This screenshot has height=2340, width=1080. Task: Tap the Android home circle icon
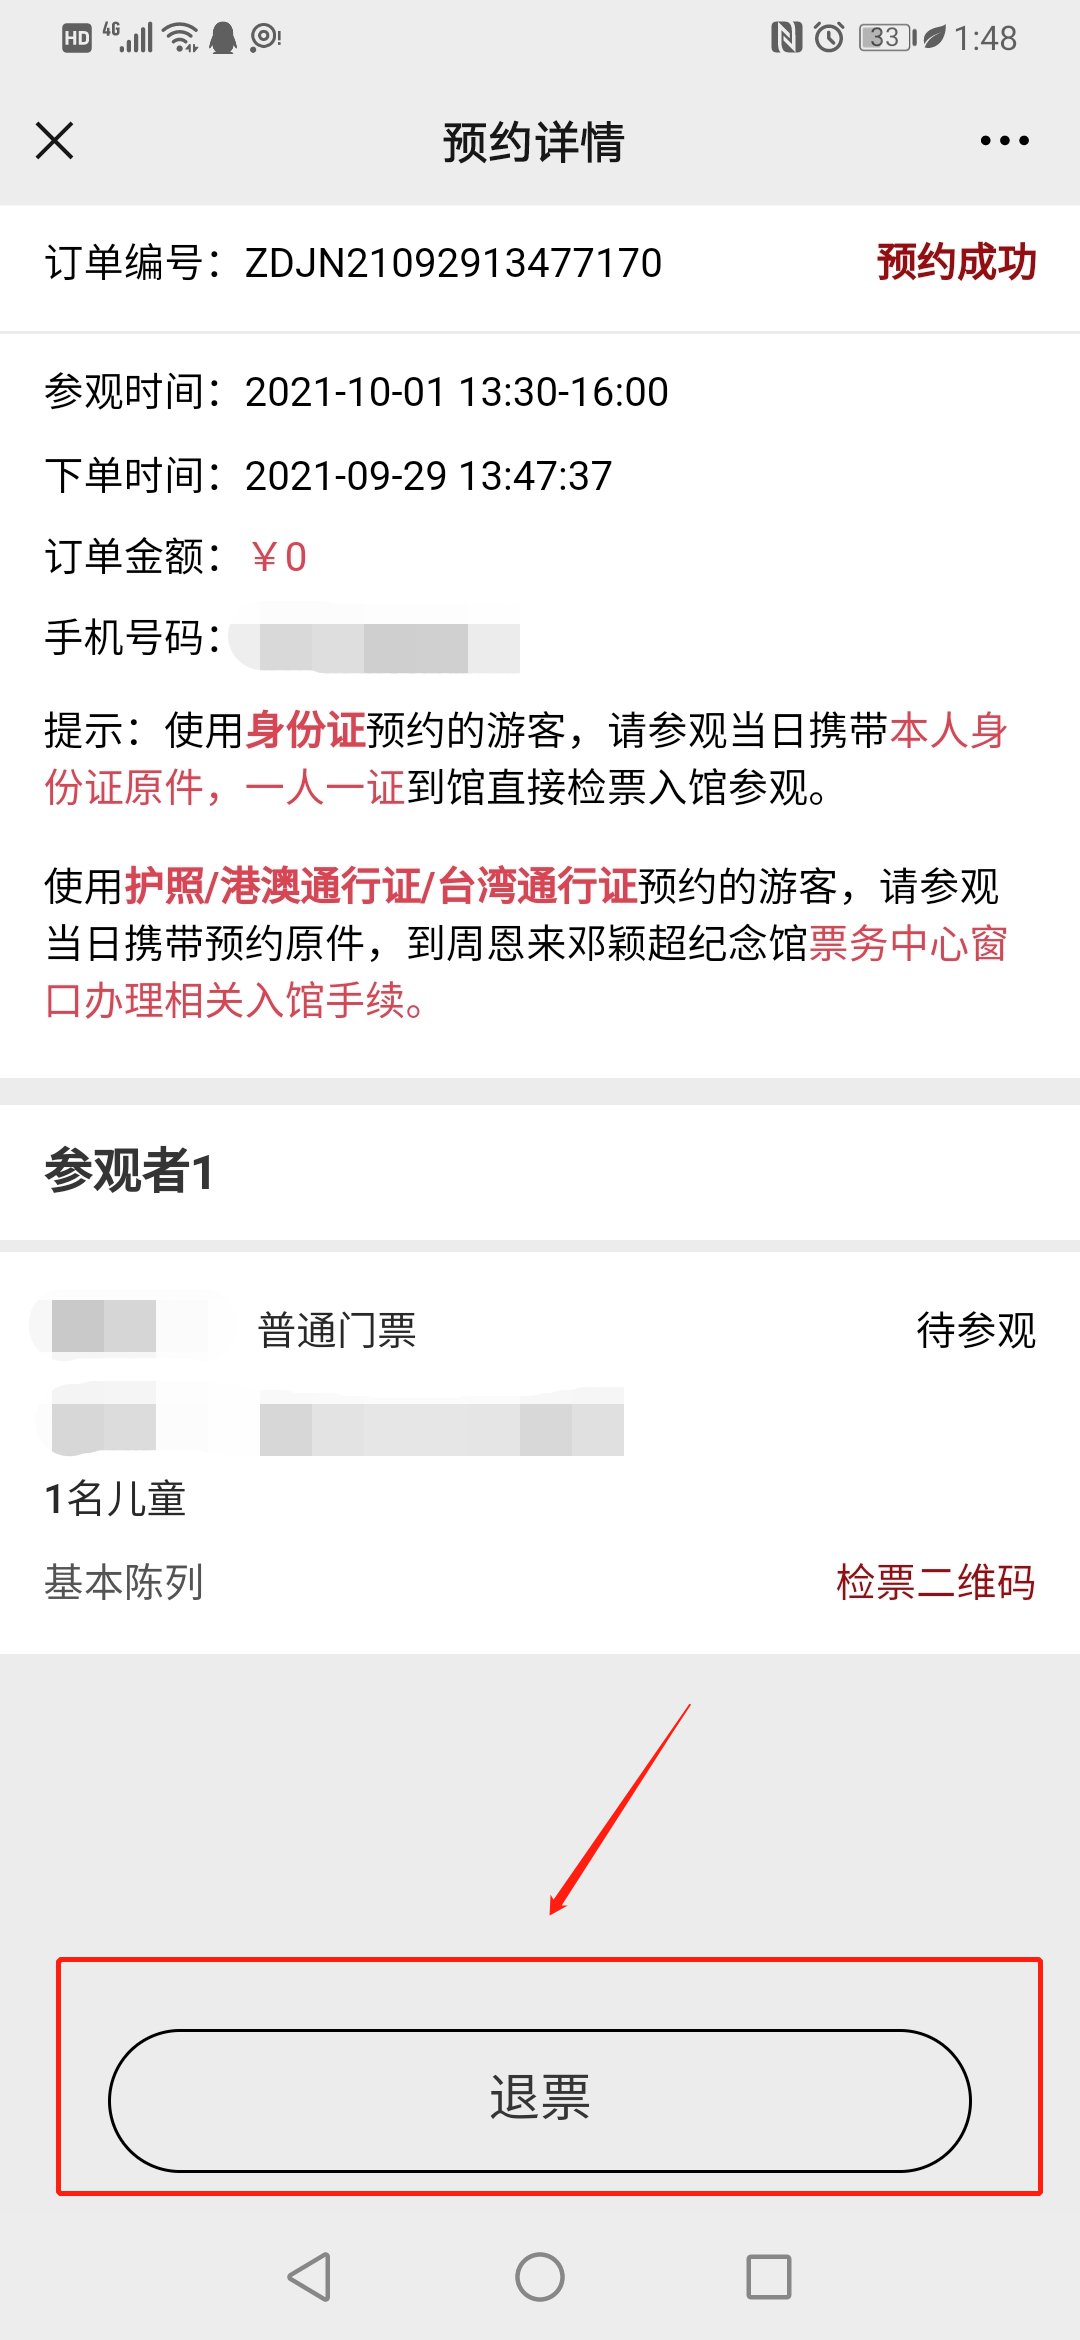pos(540,2277)
